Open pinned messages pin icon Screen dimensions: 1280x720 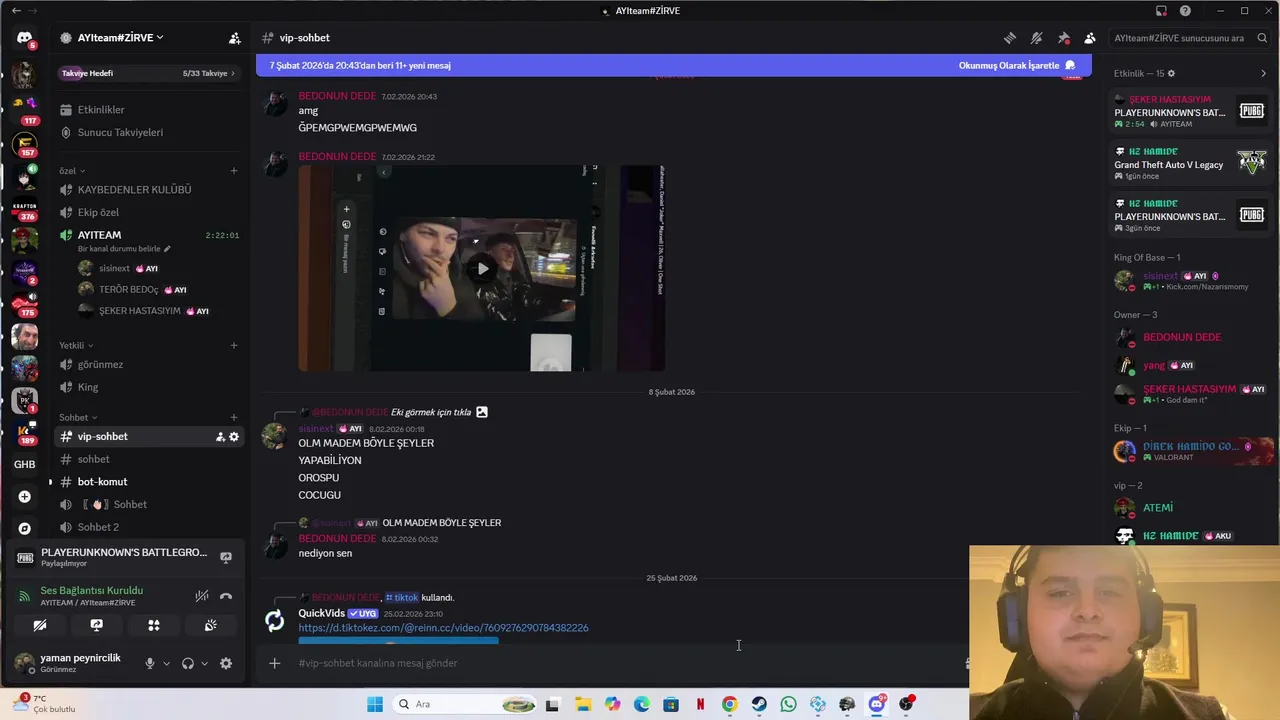1063,38
